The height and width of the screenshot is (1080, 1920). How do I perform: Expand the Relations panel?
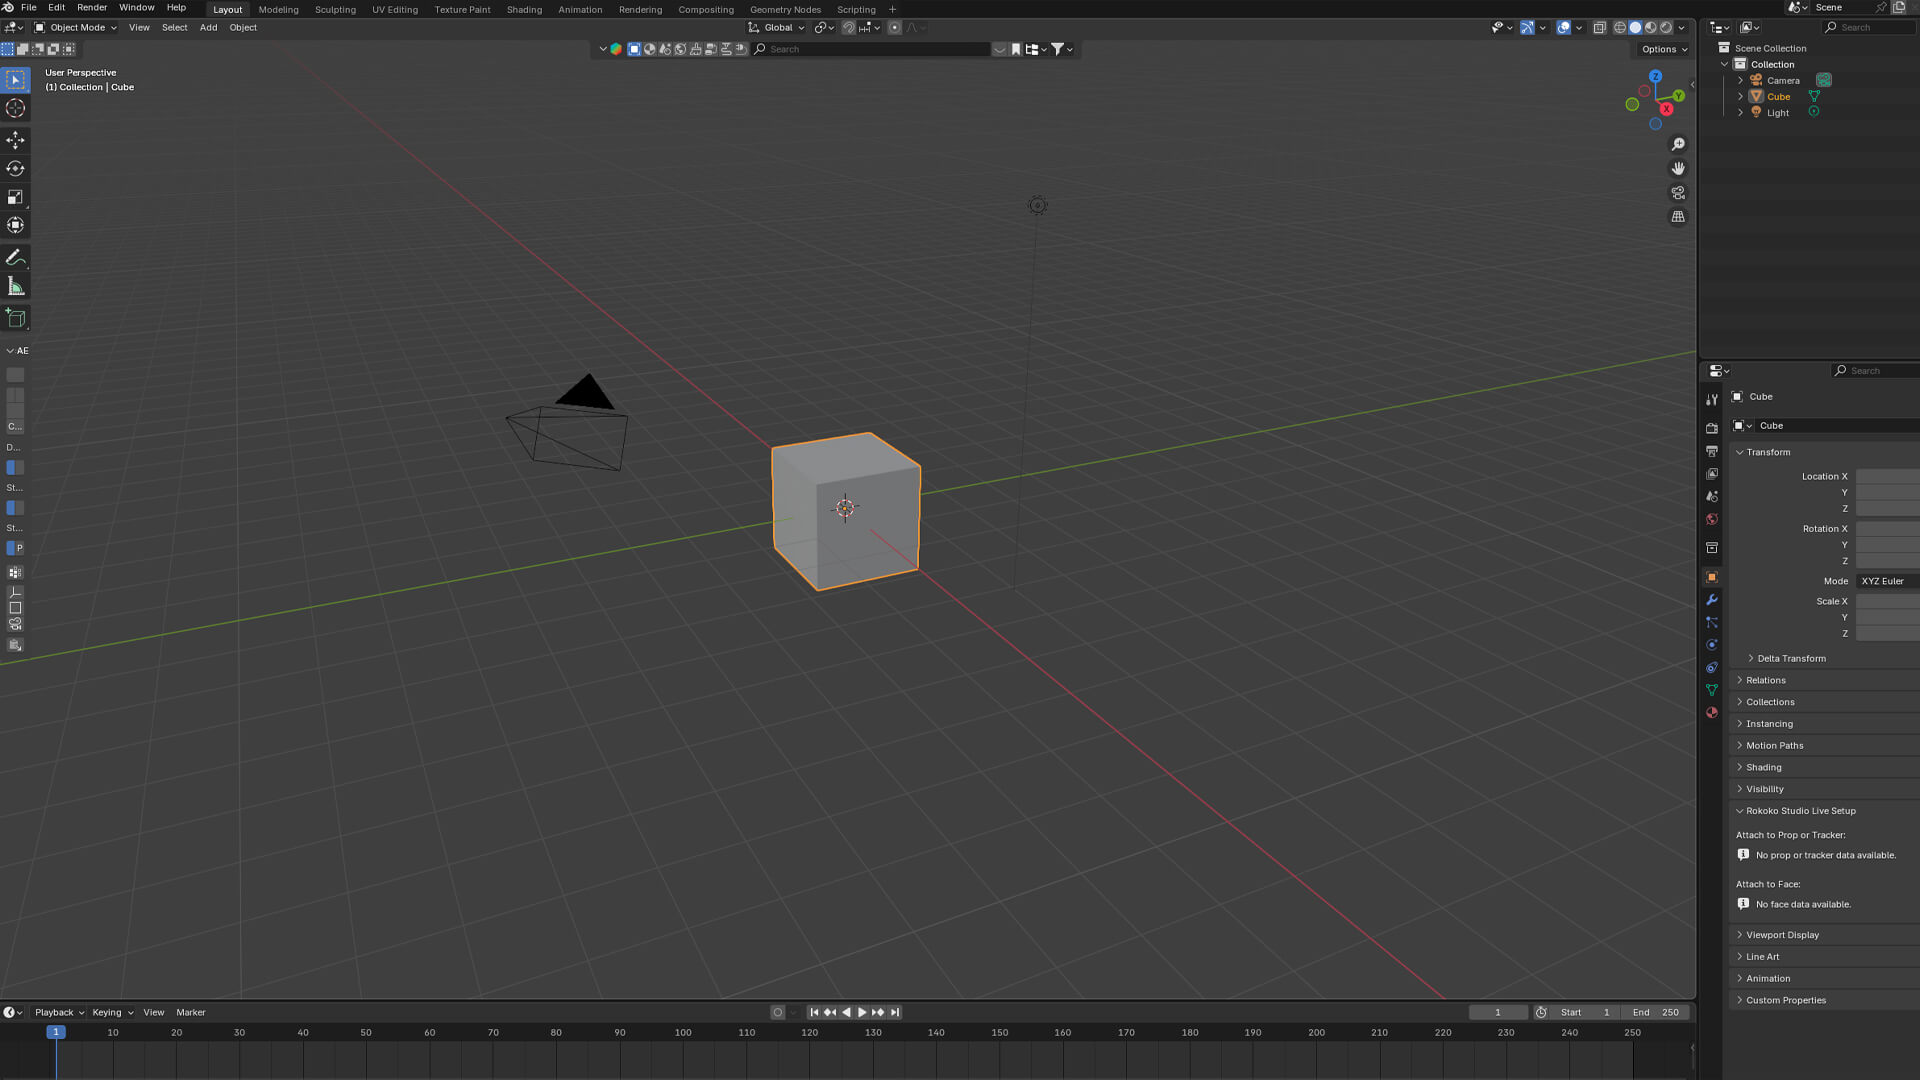[1765, 680]
